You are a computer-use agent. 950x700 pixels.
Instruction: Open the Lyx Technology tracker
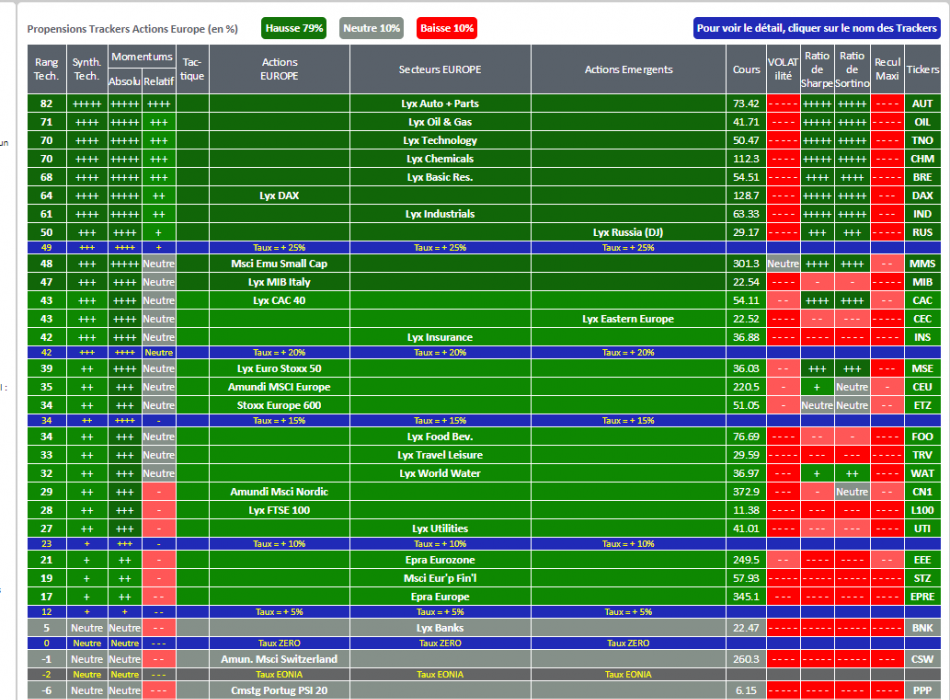[x=440, y=141]
